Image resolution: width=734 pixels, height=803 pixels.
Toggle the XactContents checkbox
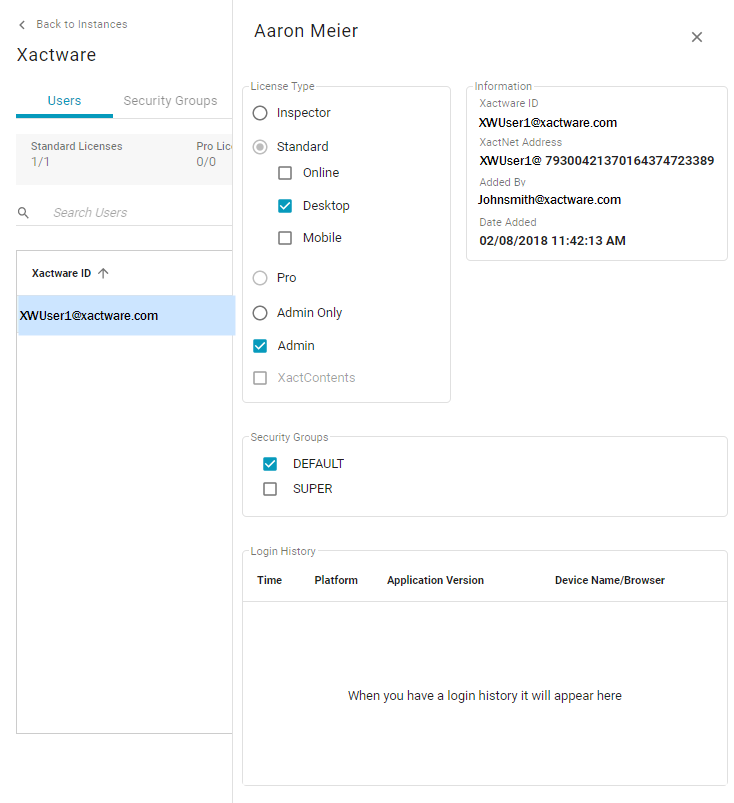click(x=260, y=378)
